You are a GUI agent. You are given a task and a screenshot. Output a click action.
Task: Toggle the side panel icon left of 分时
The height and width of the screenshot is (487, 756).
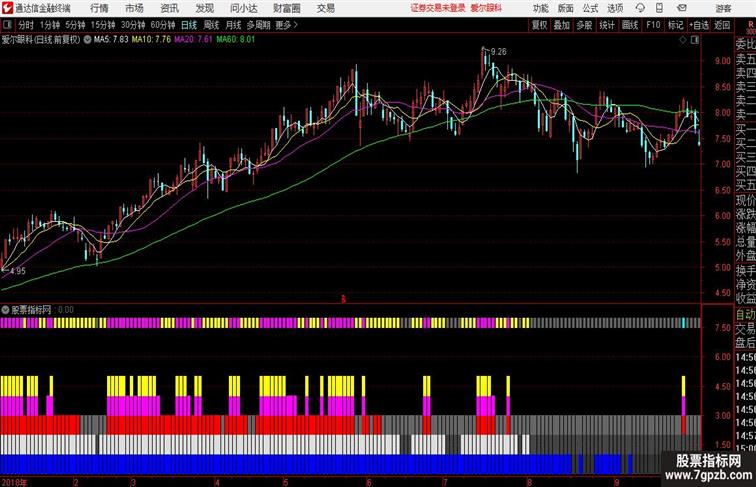coord(7,25)
